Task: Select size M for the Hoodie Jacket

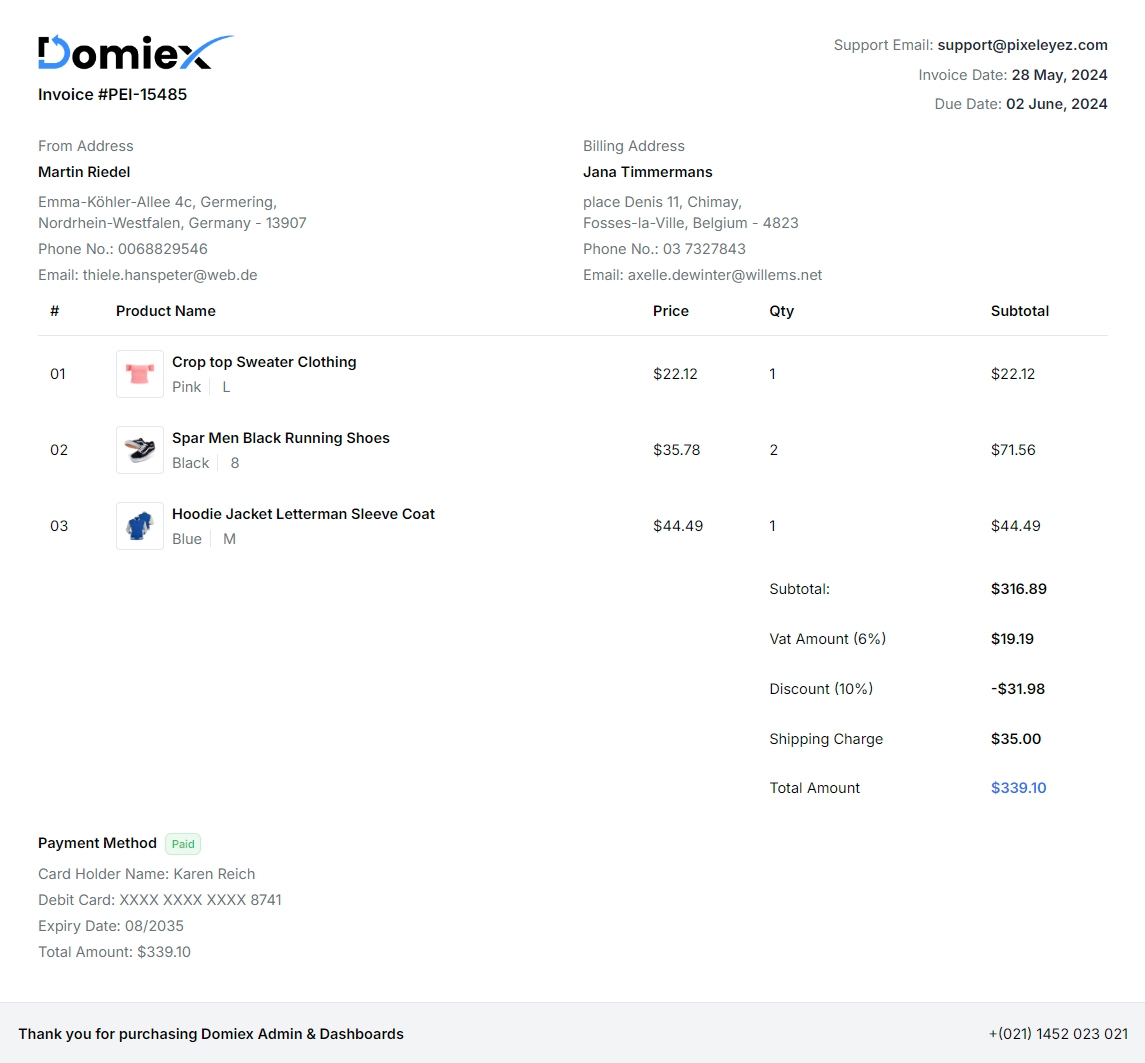Action: 229,539
